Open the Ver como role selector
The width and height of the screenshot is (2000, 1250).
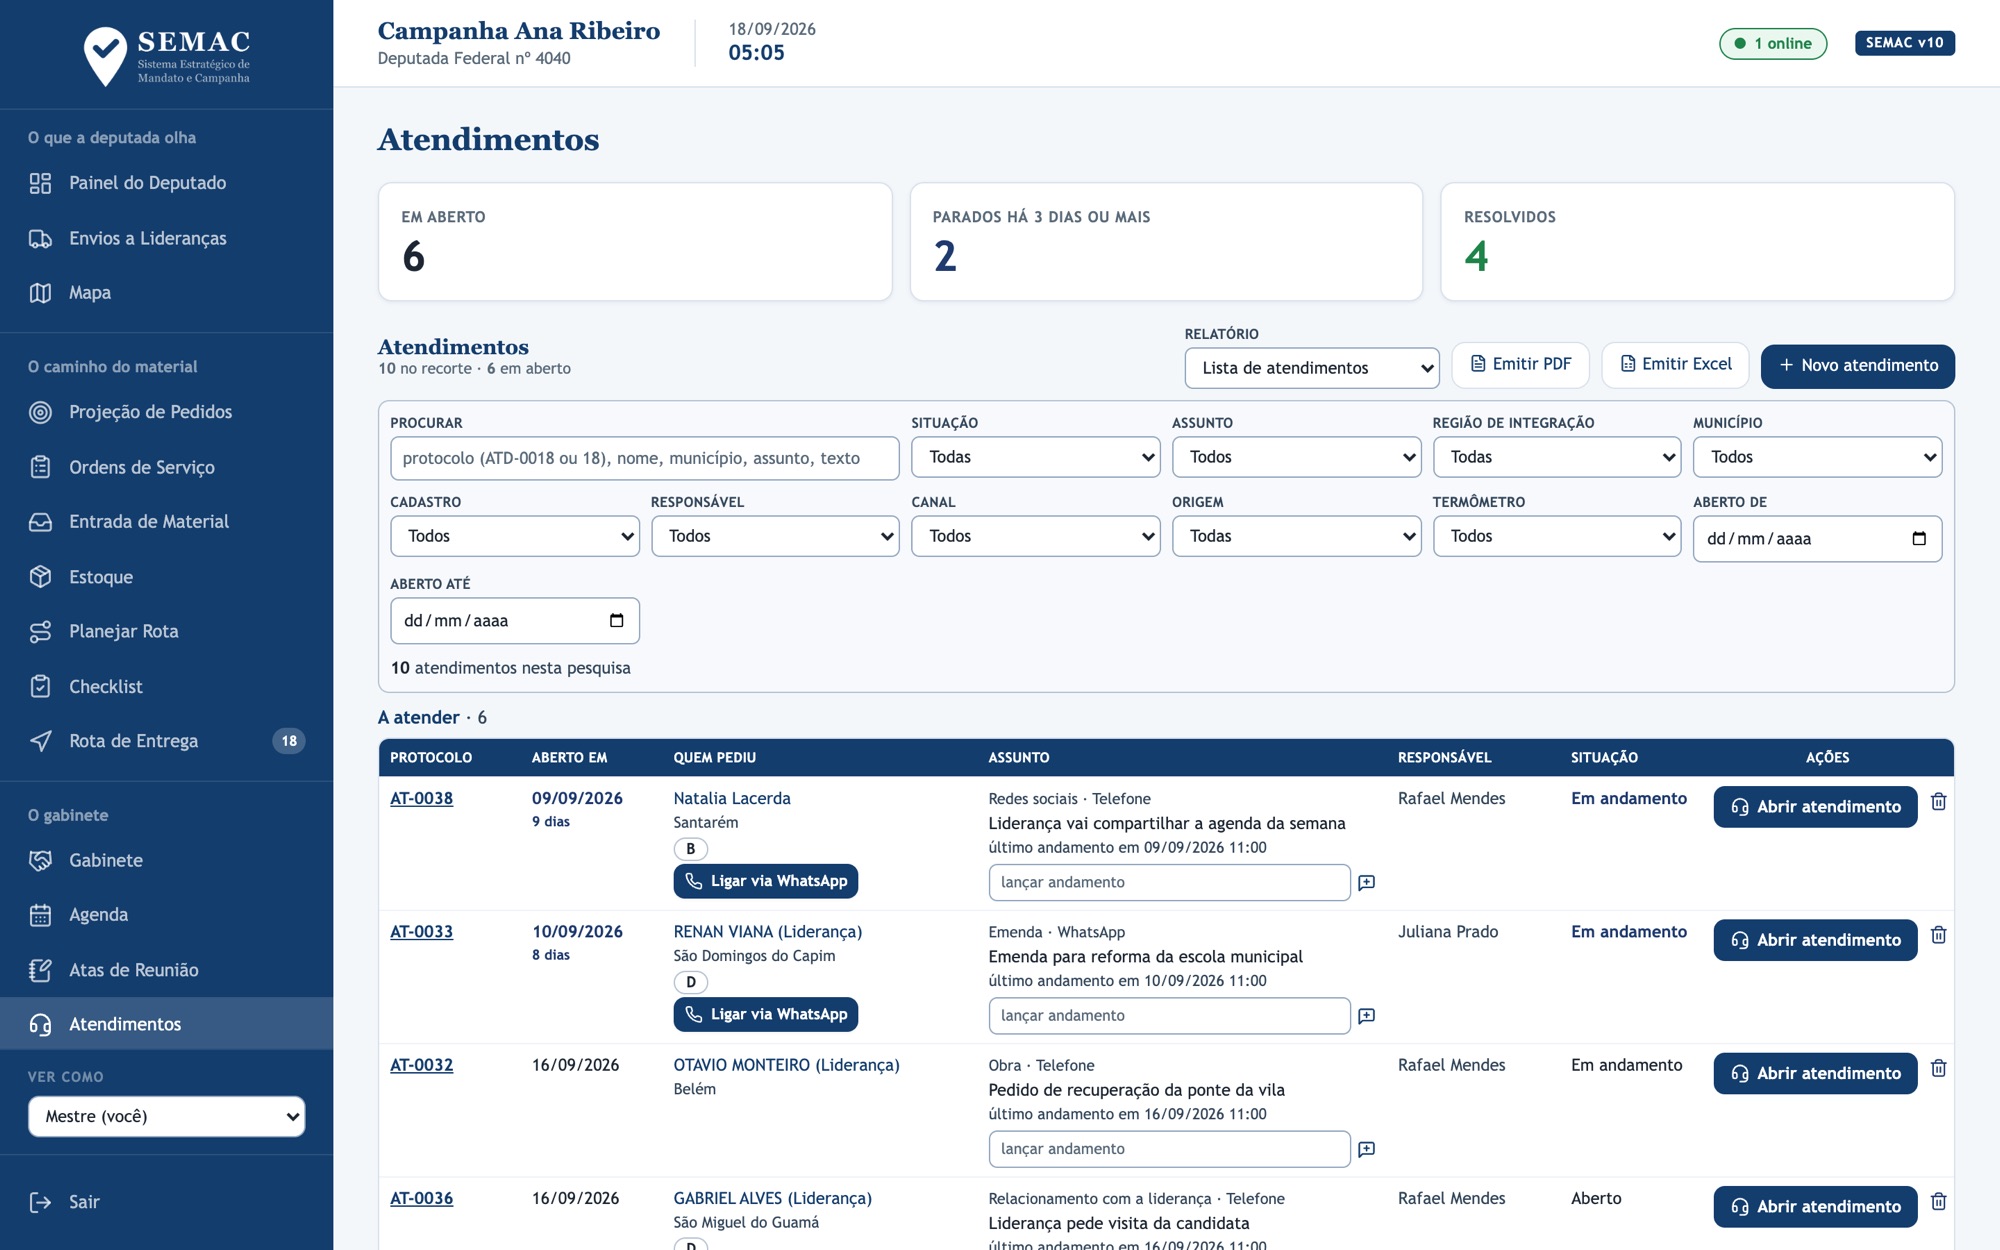click(x=166, y=1116)
